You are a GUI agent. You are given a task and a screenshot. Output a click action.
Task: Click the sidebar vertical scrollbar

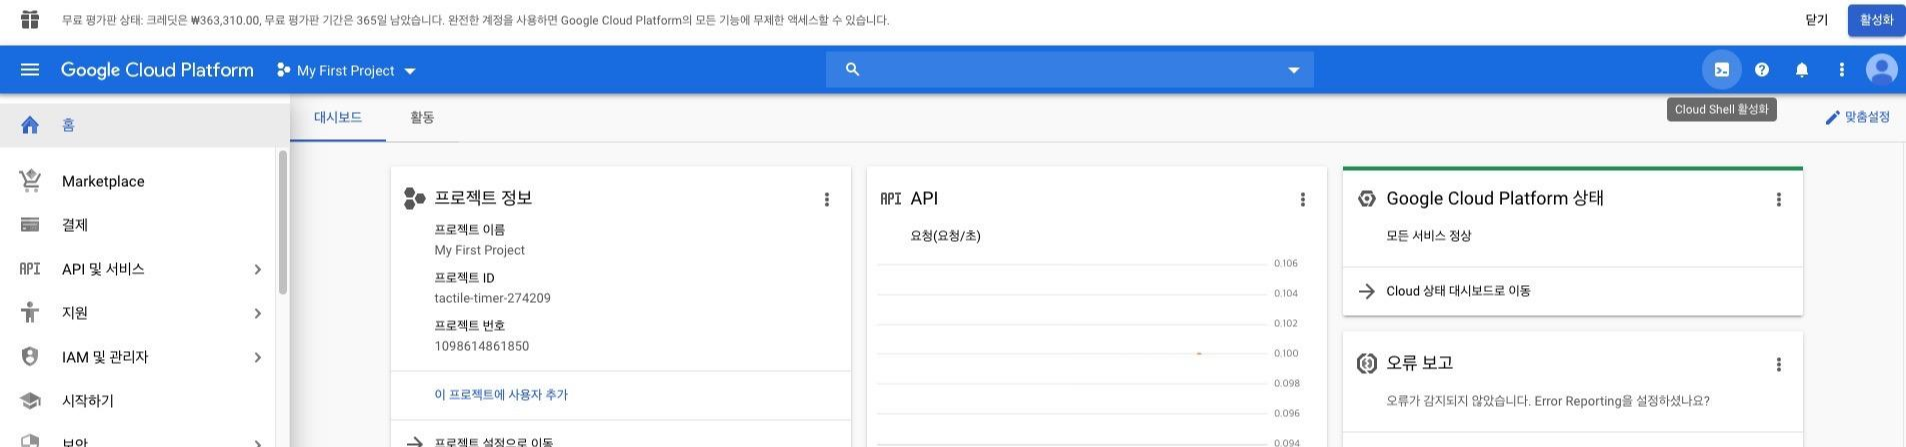[283, 222]
